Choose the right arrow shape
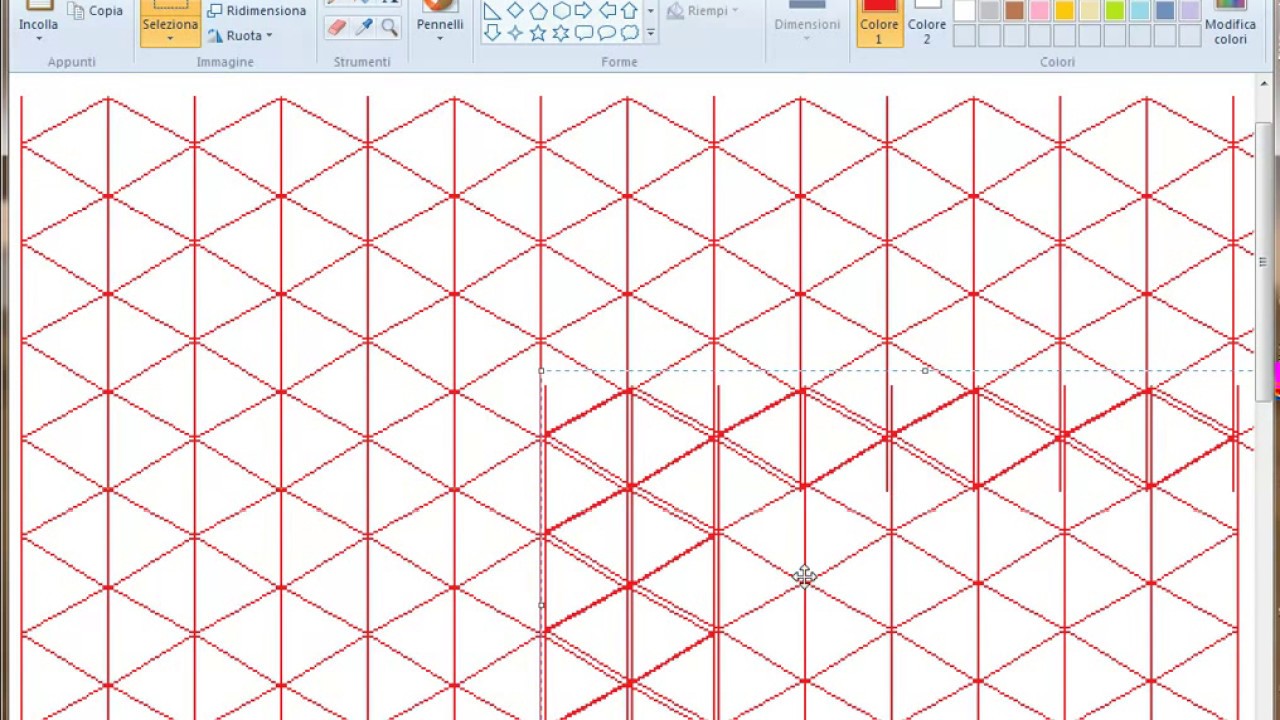This screenshot has width=1280, height=720. coord(584,11)
